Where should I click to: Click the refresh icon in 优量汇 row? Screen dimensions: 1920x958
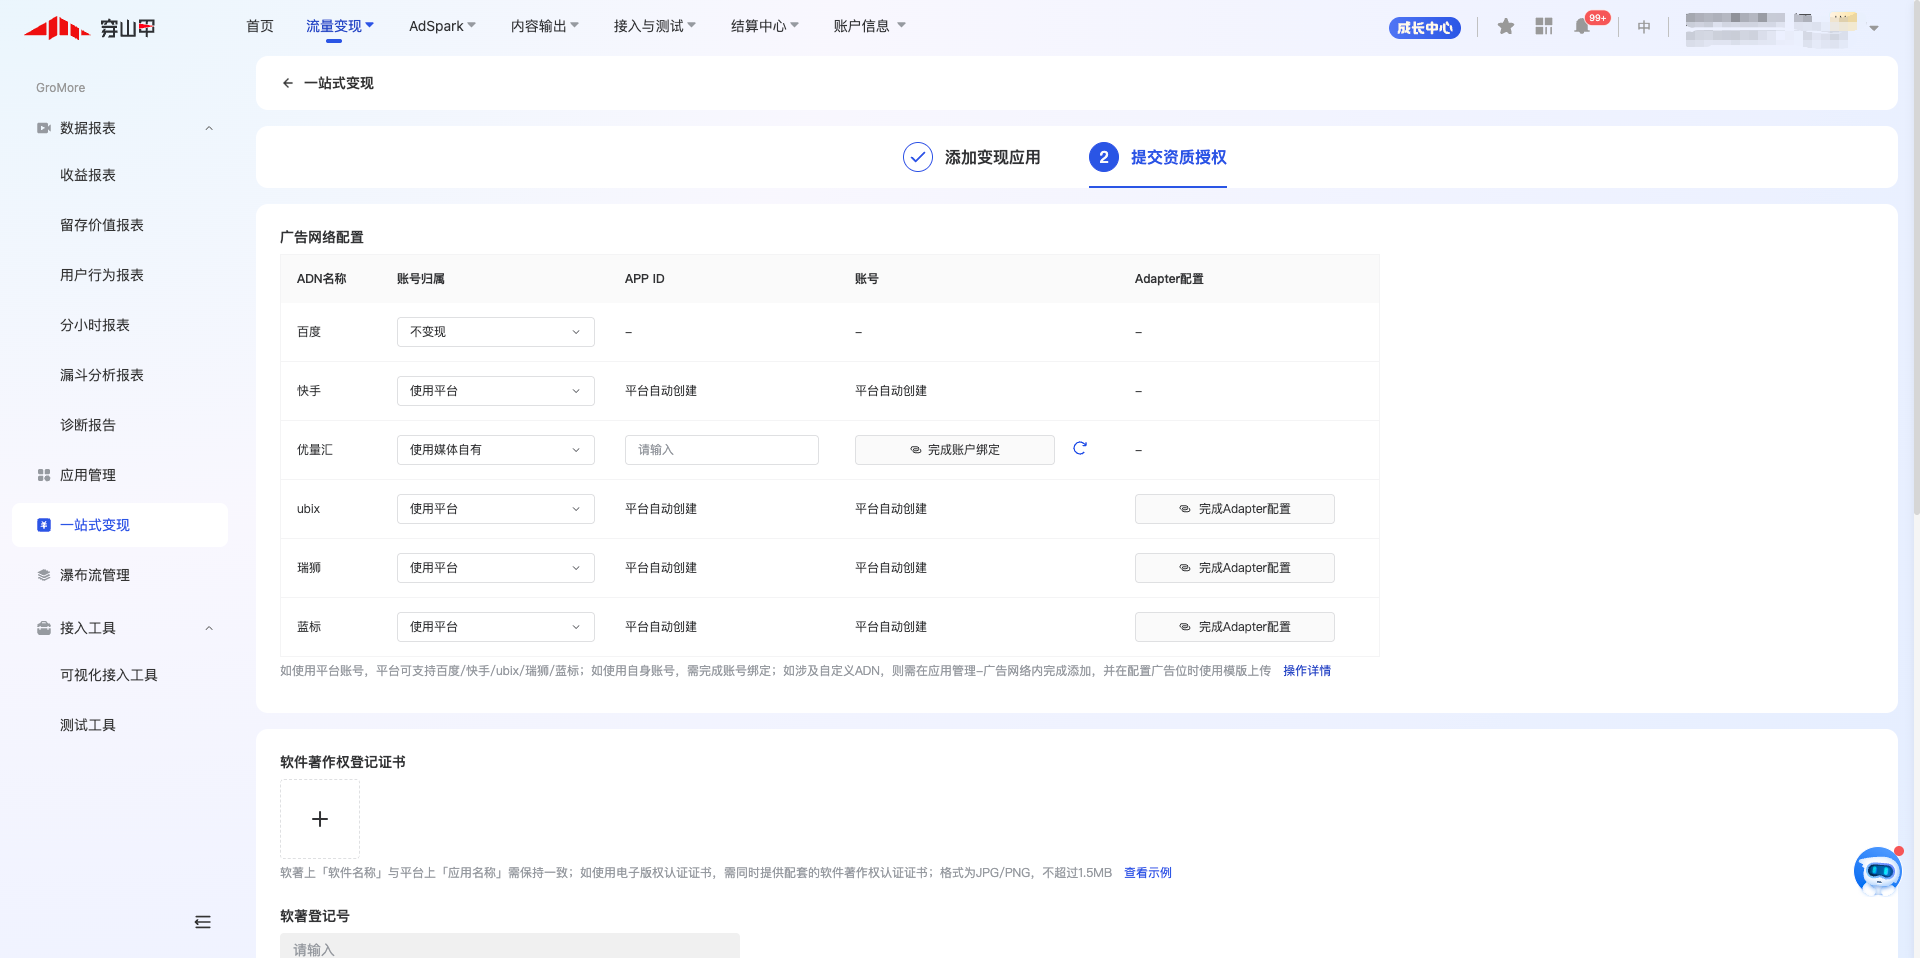(x=1080, y=448)
